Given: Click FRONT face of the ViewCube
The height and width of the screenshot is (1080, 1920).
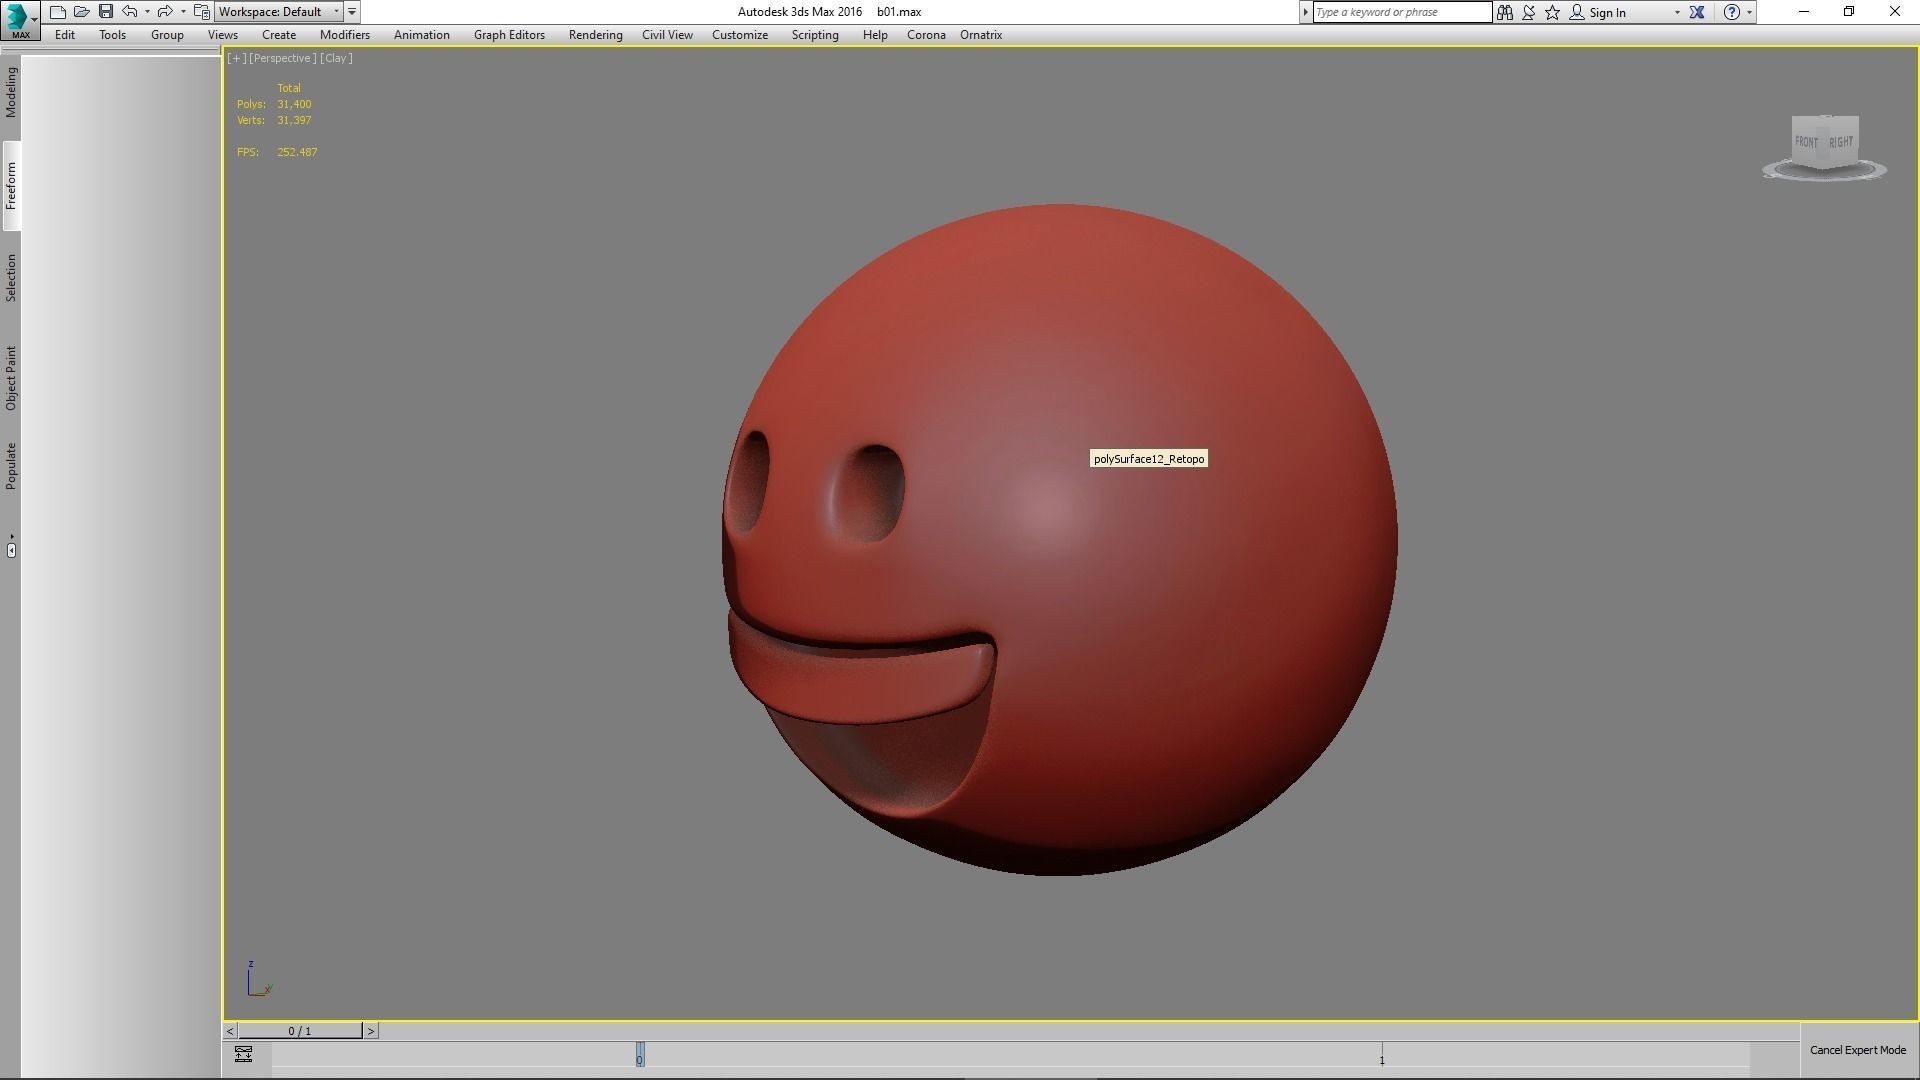Looking at the screenshot, I should click(1806, 141).
